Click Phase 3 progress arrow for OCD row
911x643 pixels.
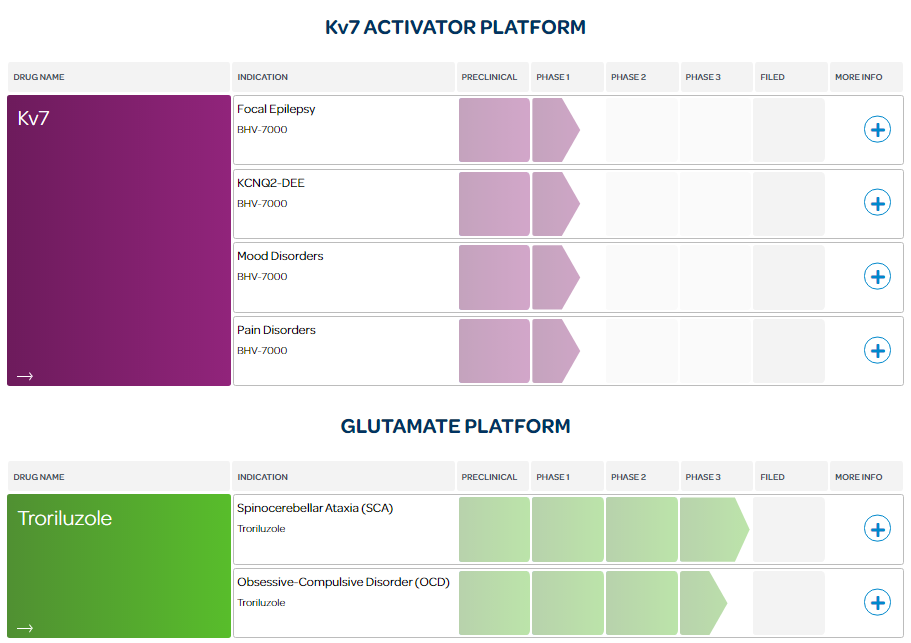[702, 602]
